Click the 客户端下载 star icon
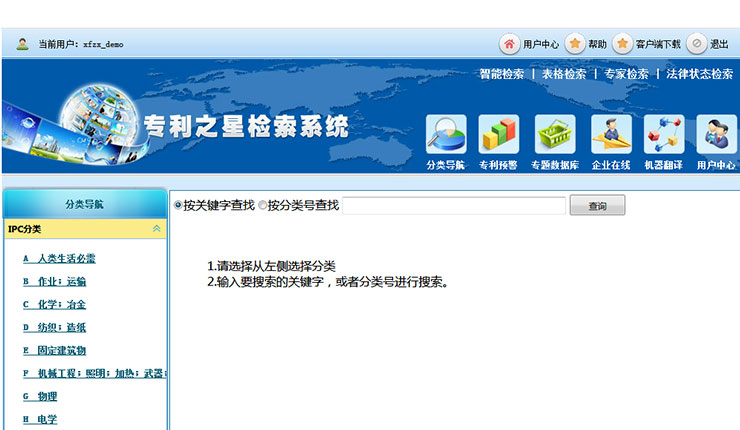The image size is (740, 430). point(623,44)
